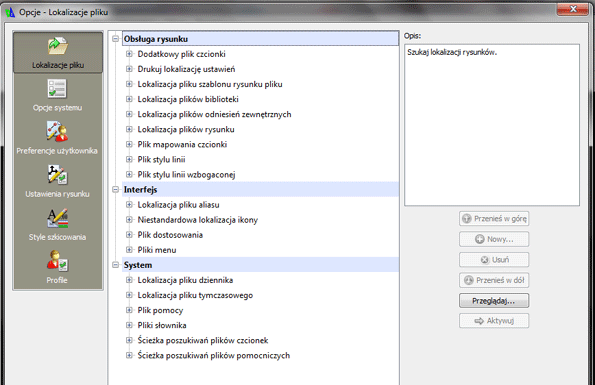Select the Opcje systemu checklist icon
This screenshot has width=595, height=385.
(x=57, y=89)
